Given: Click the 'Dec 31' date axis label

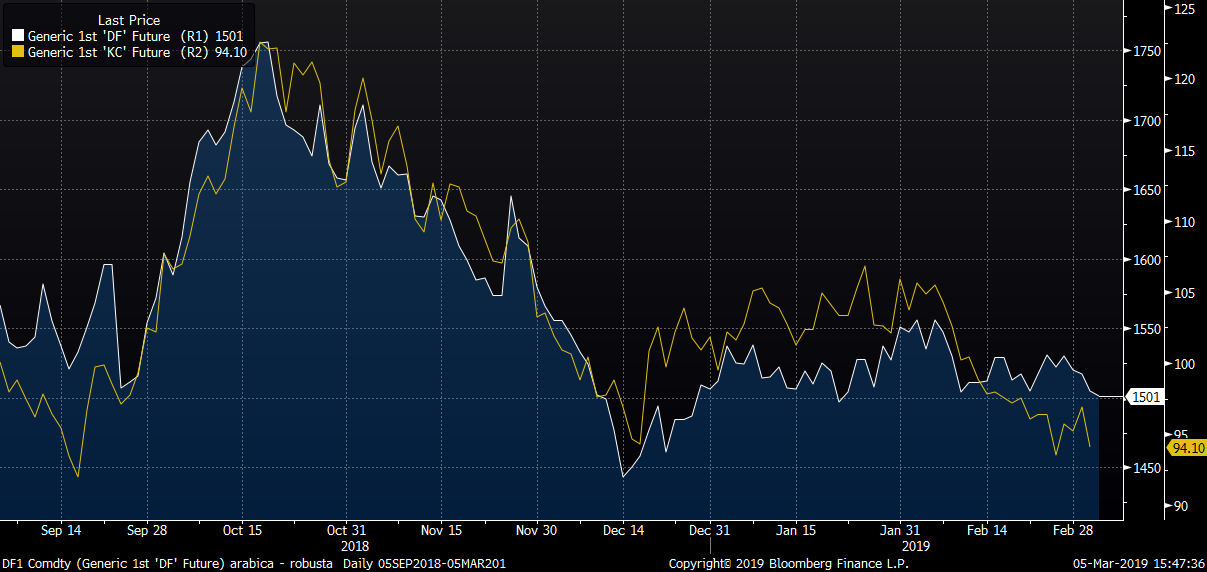Looking at the screenshot, I should click(x=710, y=531).
